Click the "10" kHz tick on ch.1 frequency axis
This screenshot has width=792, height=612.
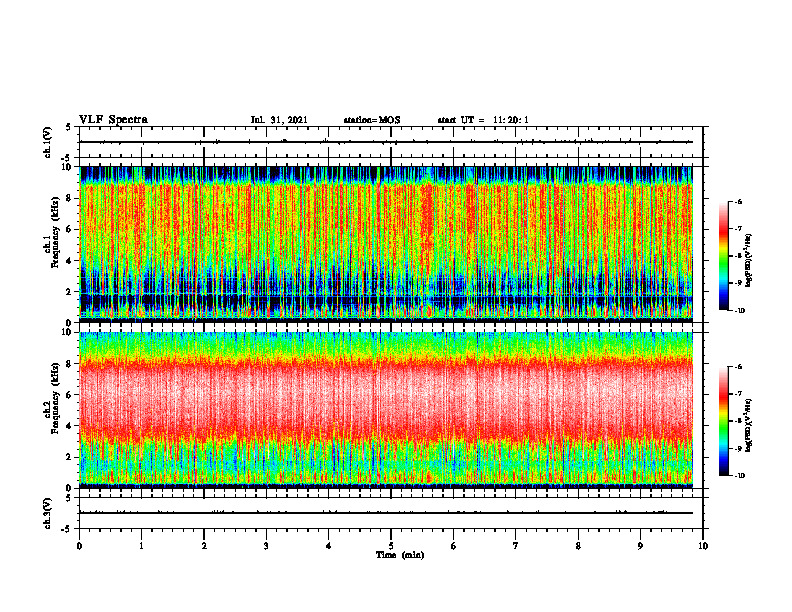[68, 167]
